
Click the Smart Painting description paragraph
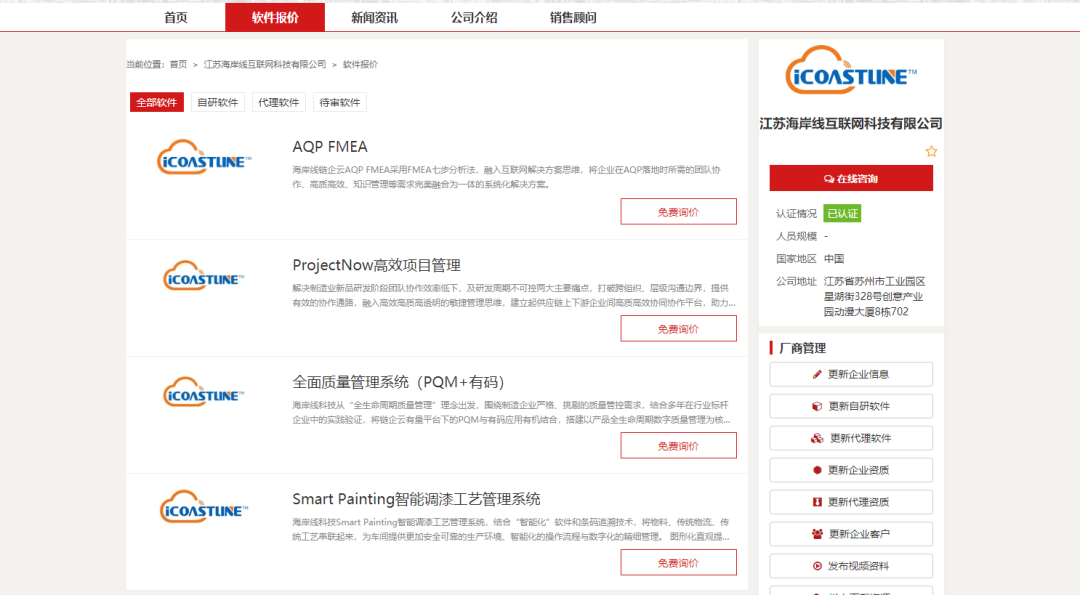click(510, 530)
